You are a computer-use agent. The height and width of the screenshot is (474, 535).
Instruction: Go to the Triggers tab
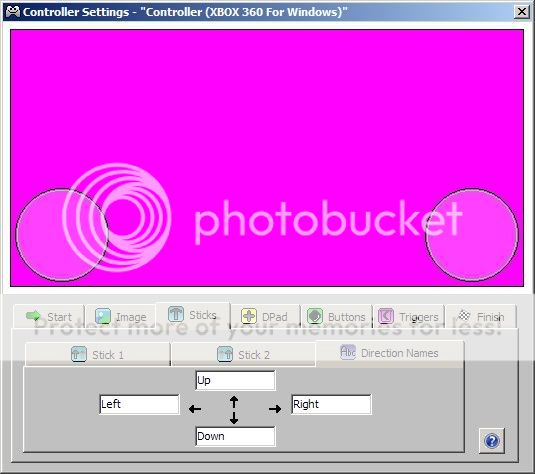click(x=408, y=316)
